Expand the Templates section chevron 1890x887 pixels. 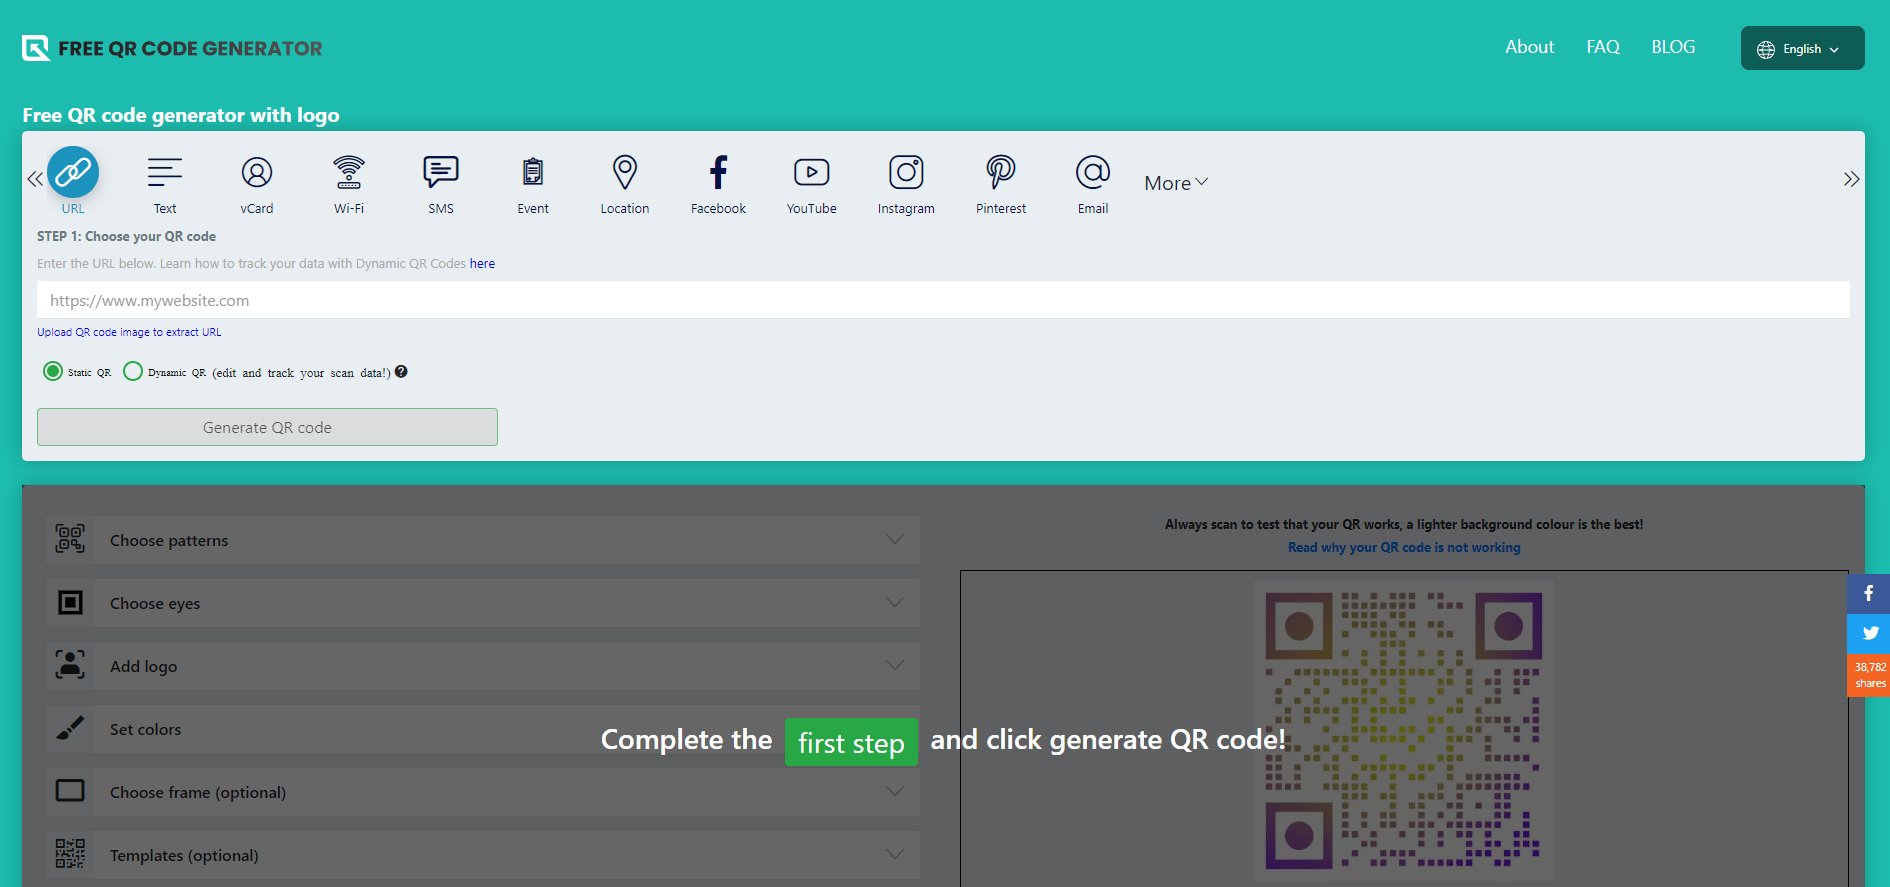895,854
